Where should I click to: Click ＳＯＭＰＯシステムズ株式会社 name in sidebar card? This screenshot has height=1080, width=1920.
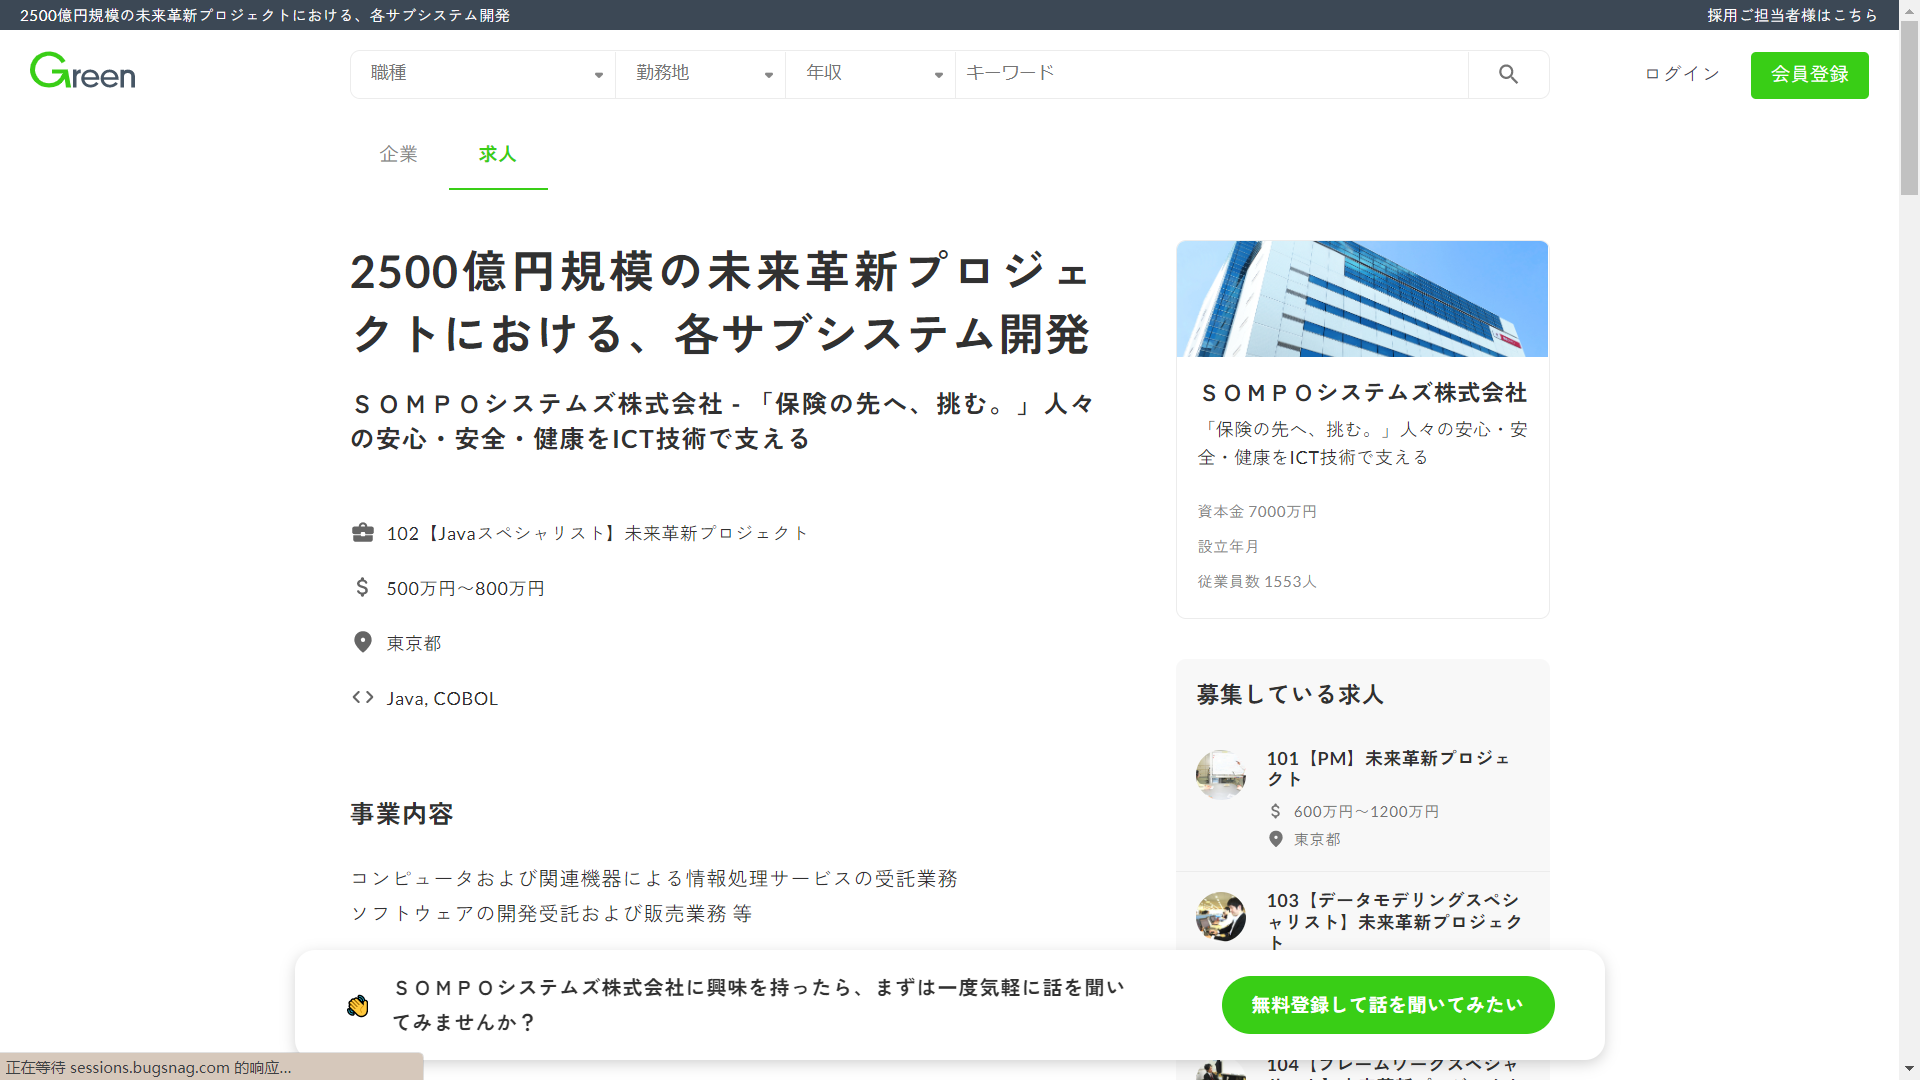click(1364, 392)
